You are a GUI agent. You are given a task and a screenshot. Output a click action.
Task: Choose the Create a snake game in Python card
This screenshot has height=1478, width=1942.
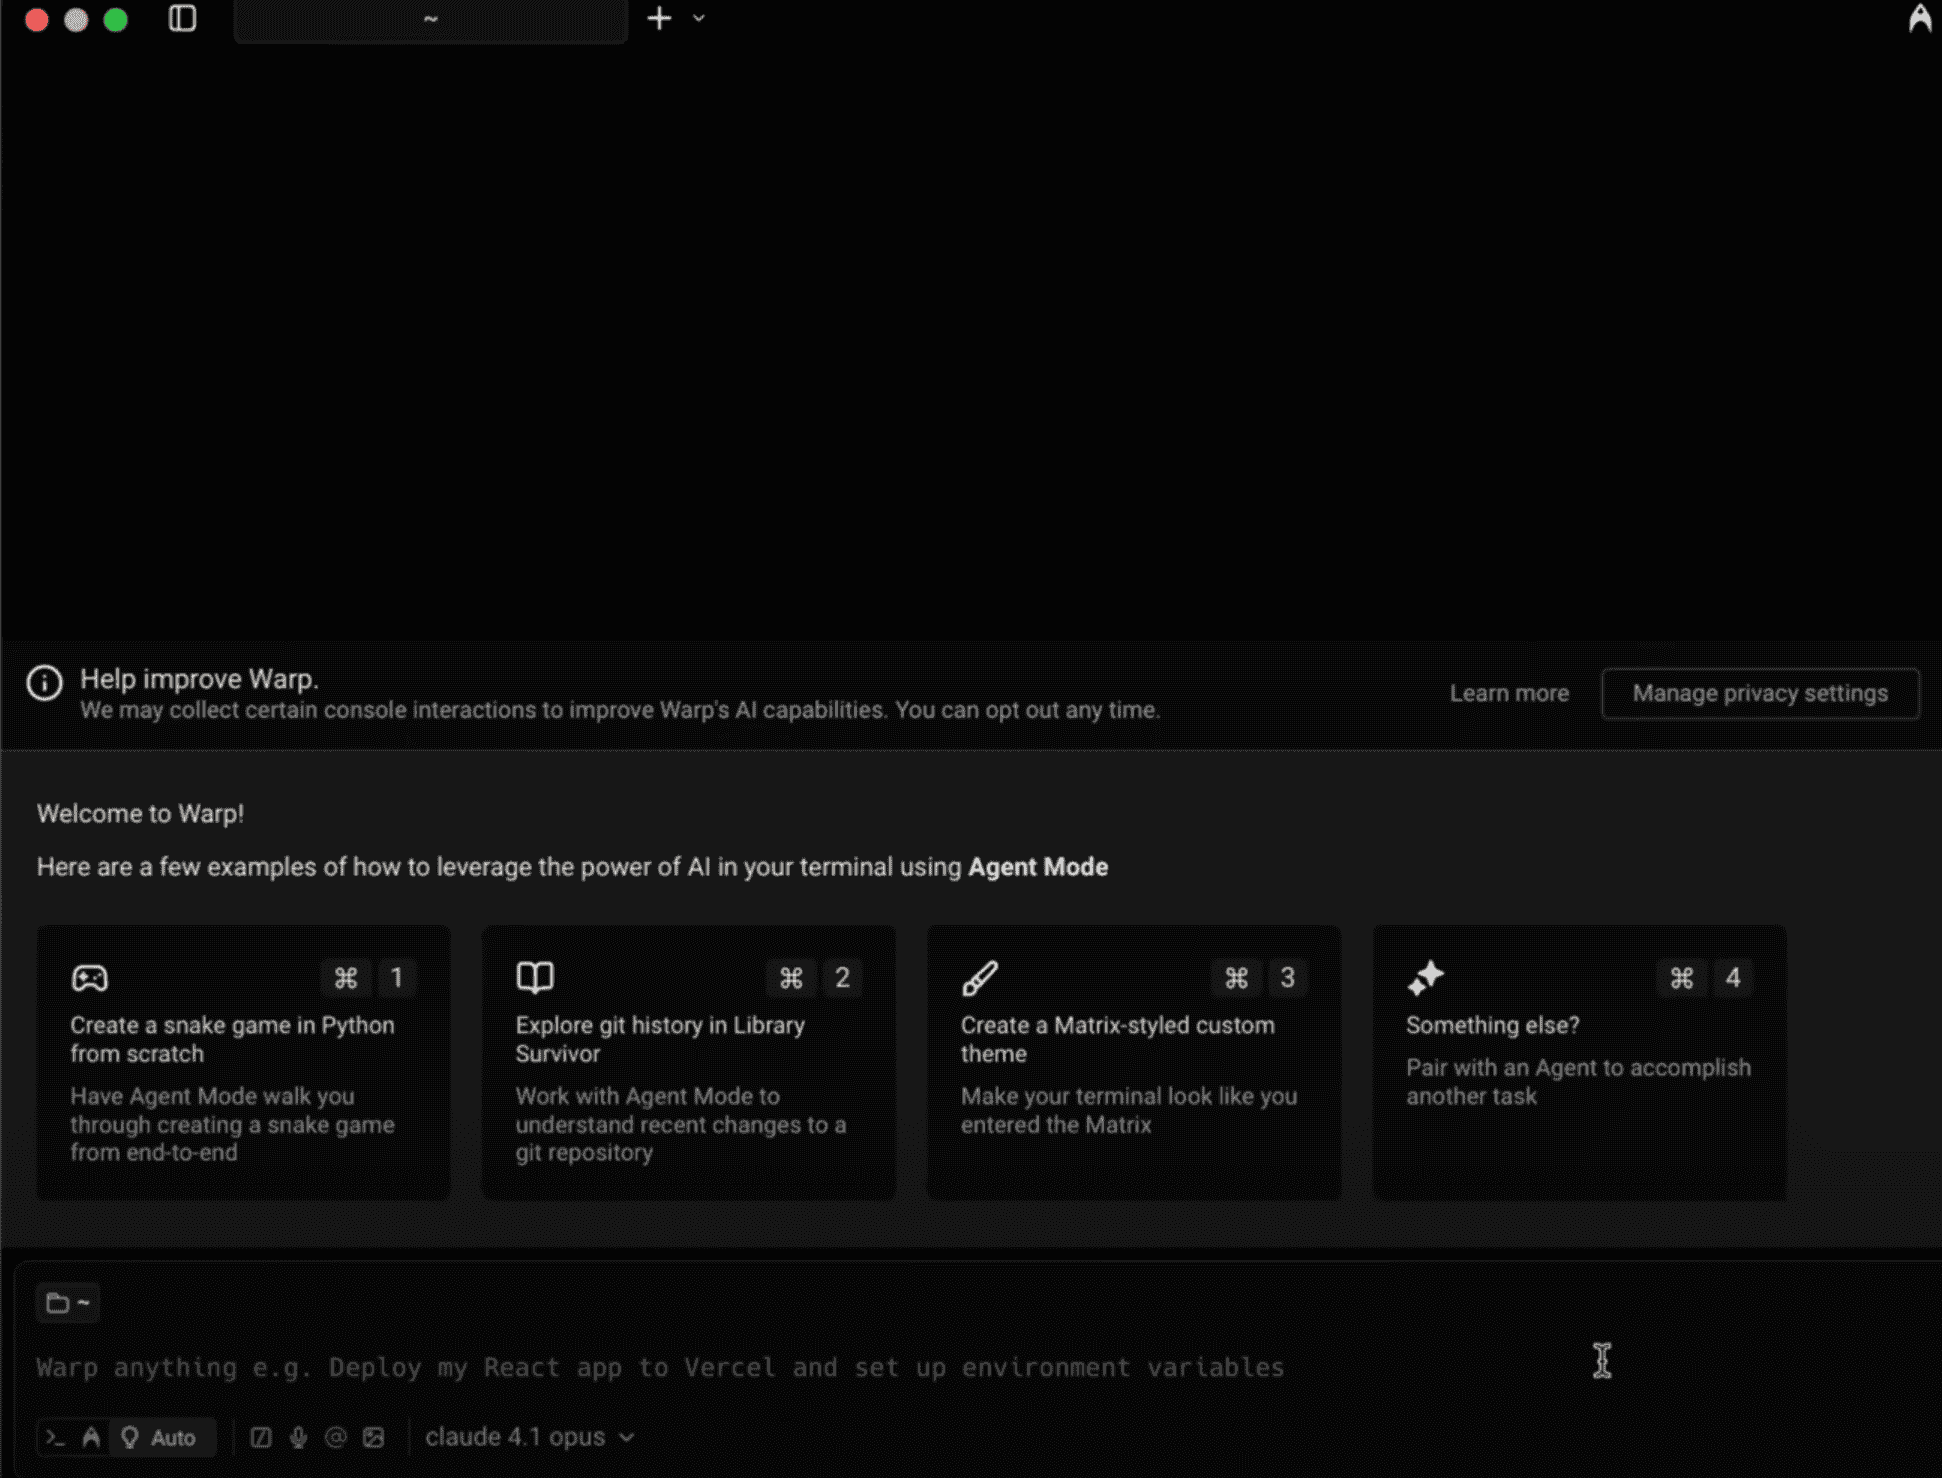tap(243, 1062)
